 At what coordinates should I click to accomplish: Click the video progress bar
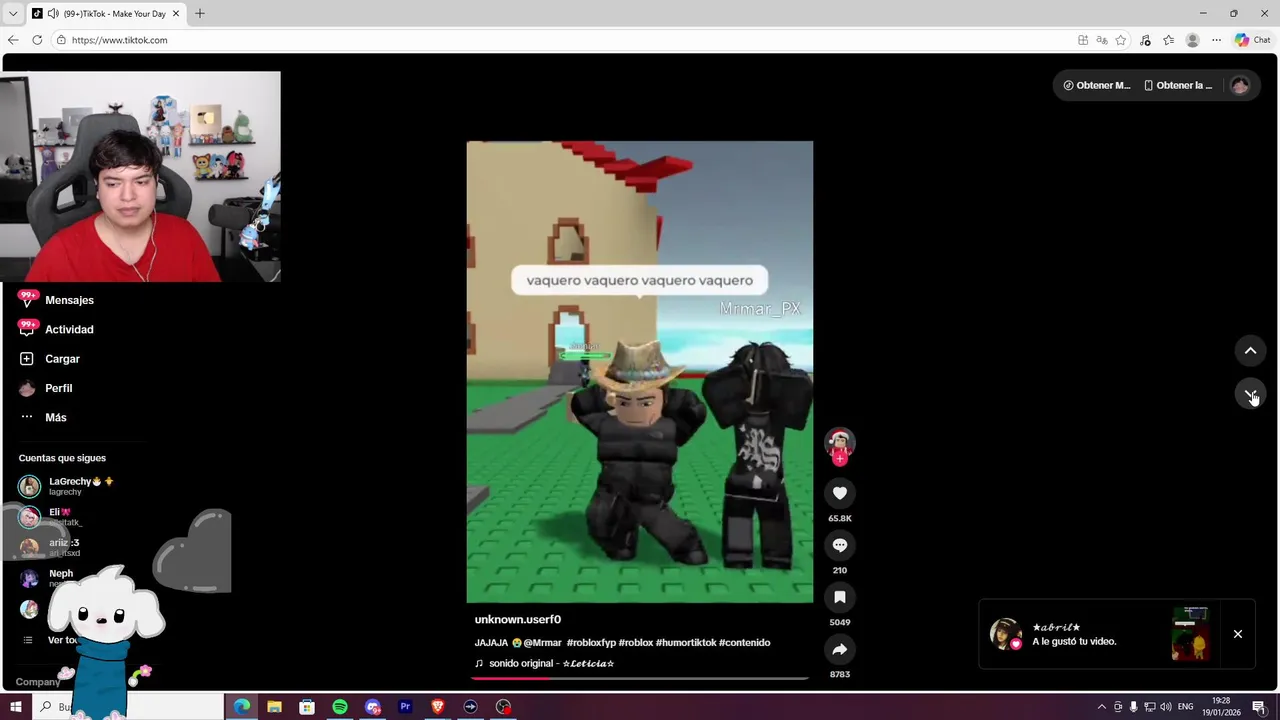pyautogui.click(x=640, y=678)
